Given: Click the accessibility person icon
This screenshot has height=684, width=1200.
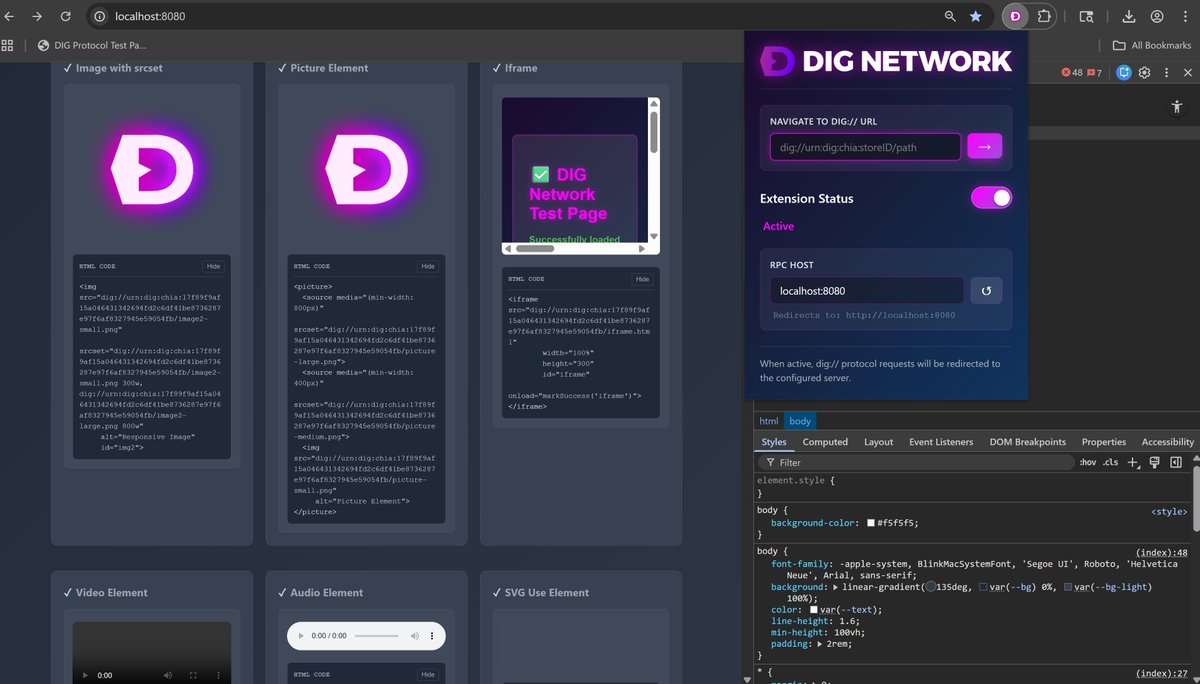Looking at the screenshot, I should [x=1176, y=106].
